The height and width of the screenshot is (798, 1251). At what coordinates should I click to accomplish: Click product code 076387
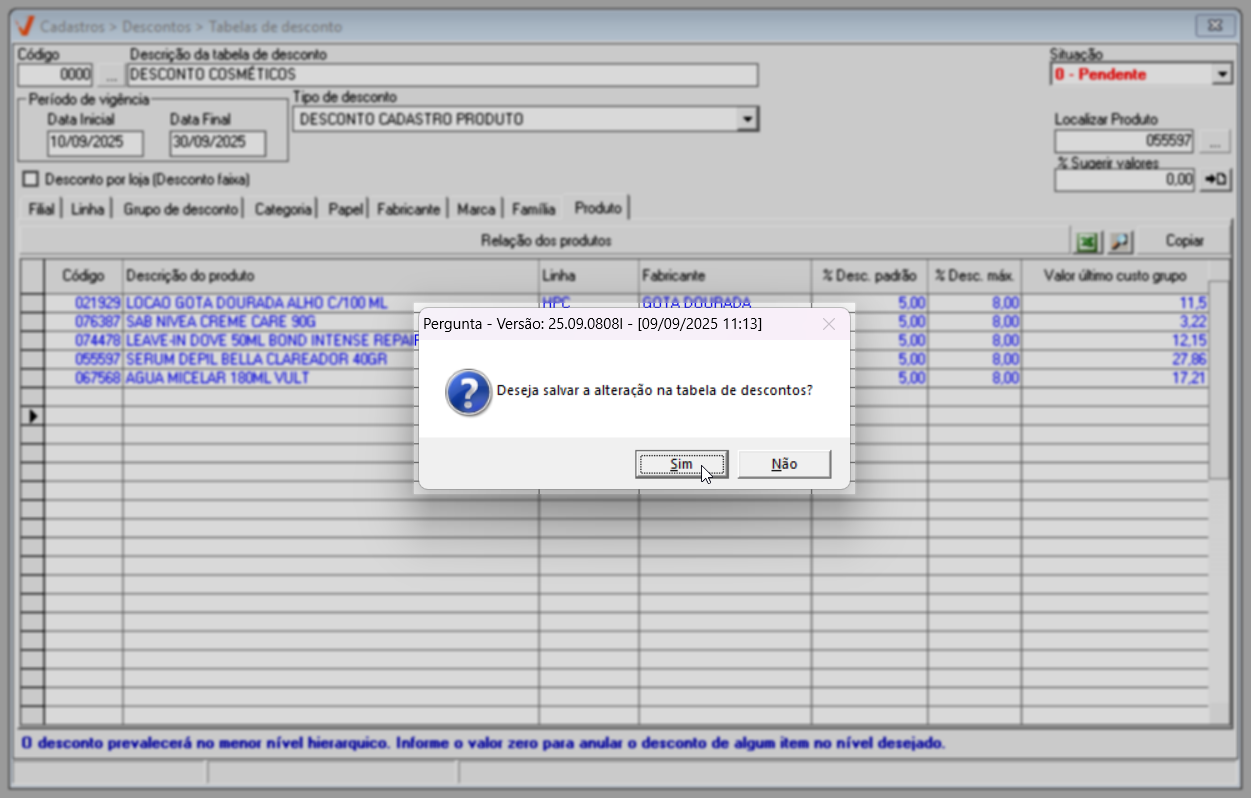97,322
